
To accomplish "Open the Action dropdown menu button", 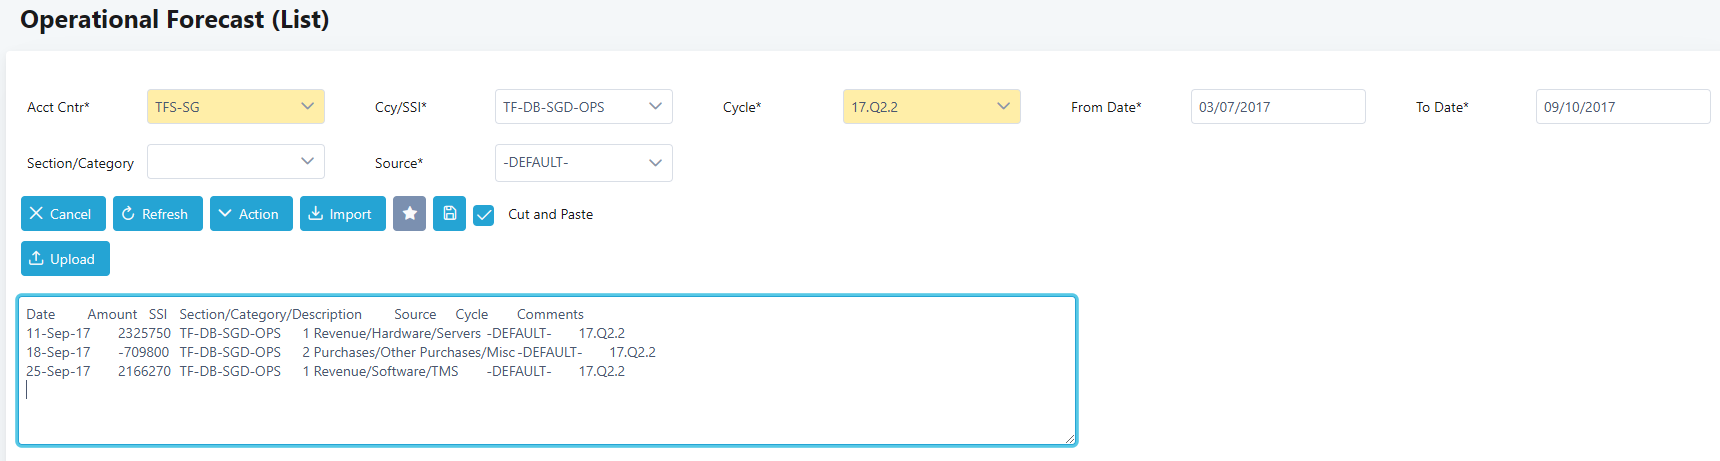I will 251,213.
